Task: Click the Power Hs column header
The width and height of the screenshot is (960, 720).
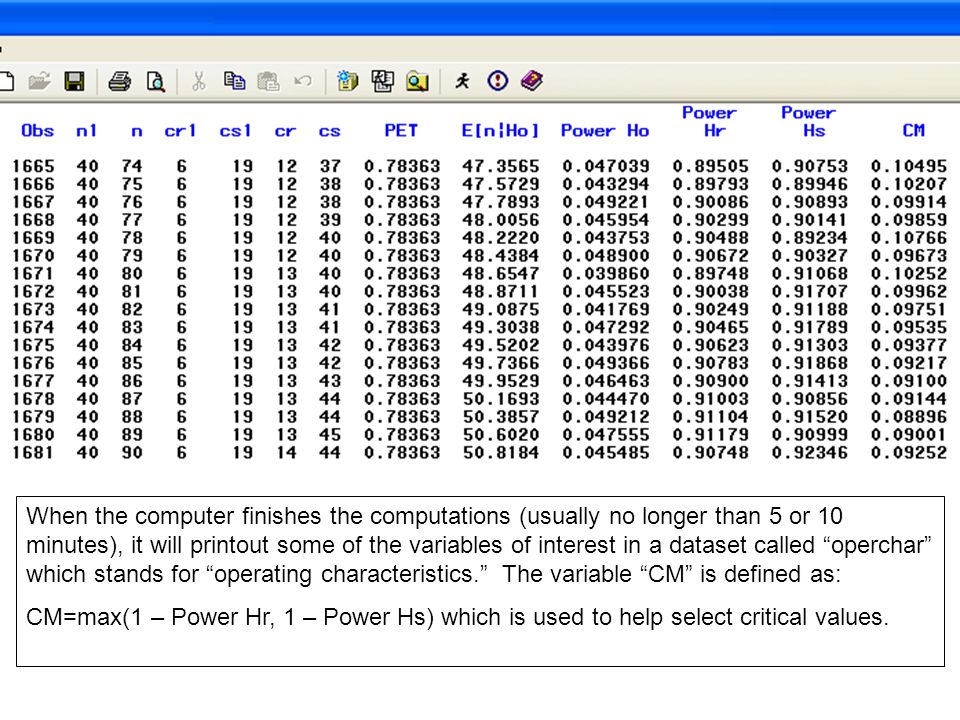Action: tap(809, 121)
